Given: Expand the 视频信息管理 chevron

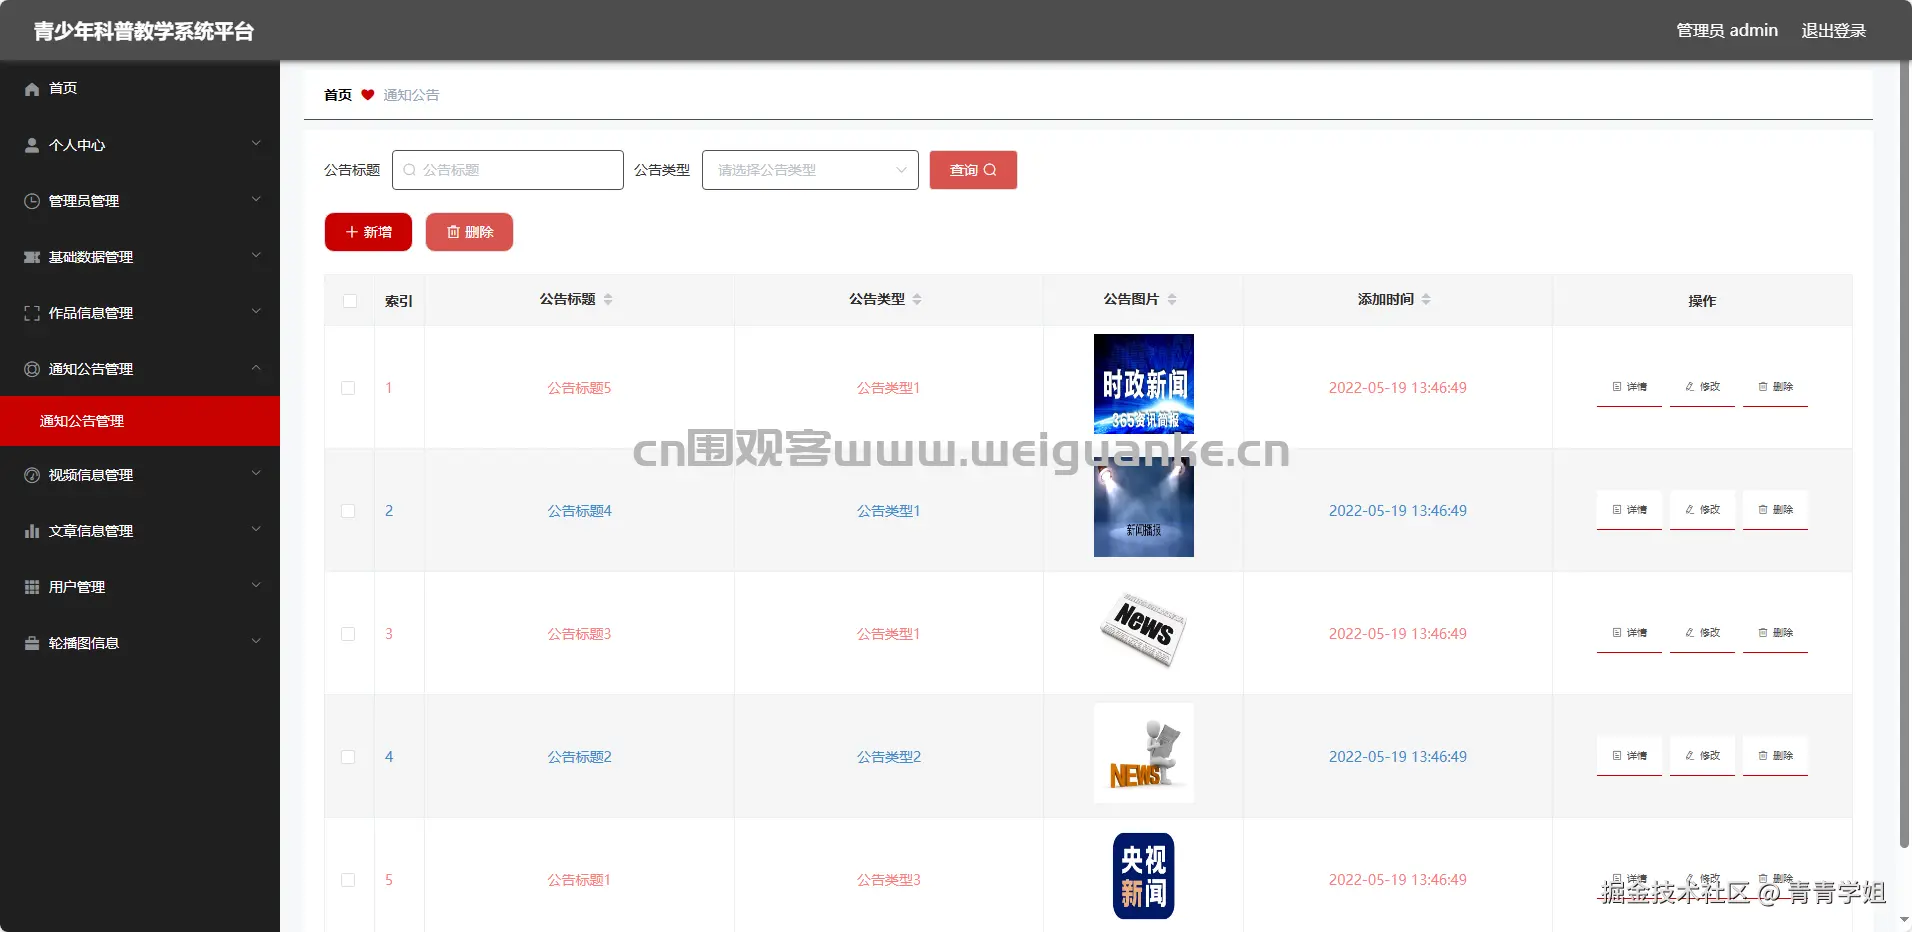Looking at the screenshot, I should pos(256,474).
